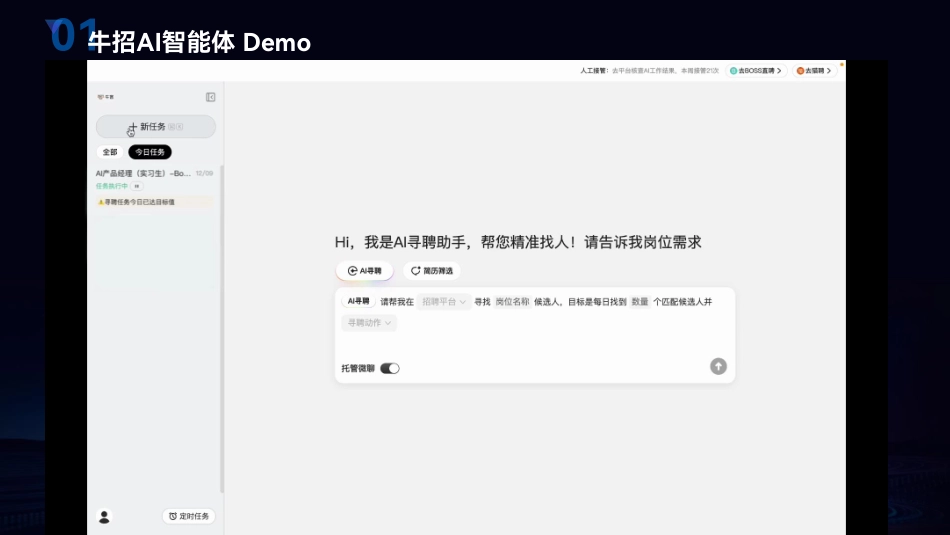
Task: Switch to the 今日任务 tab
Action: pos(150,152)
